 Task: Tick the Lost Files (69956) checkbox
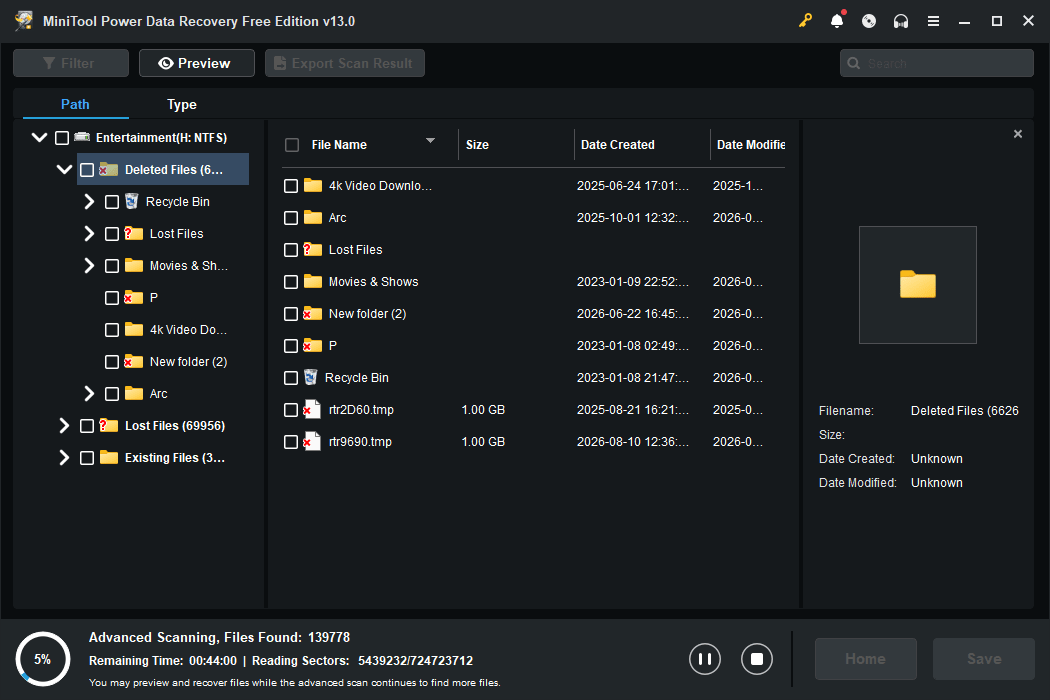tap(87, 426)
